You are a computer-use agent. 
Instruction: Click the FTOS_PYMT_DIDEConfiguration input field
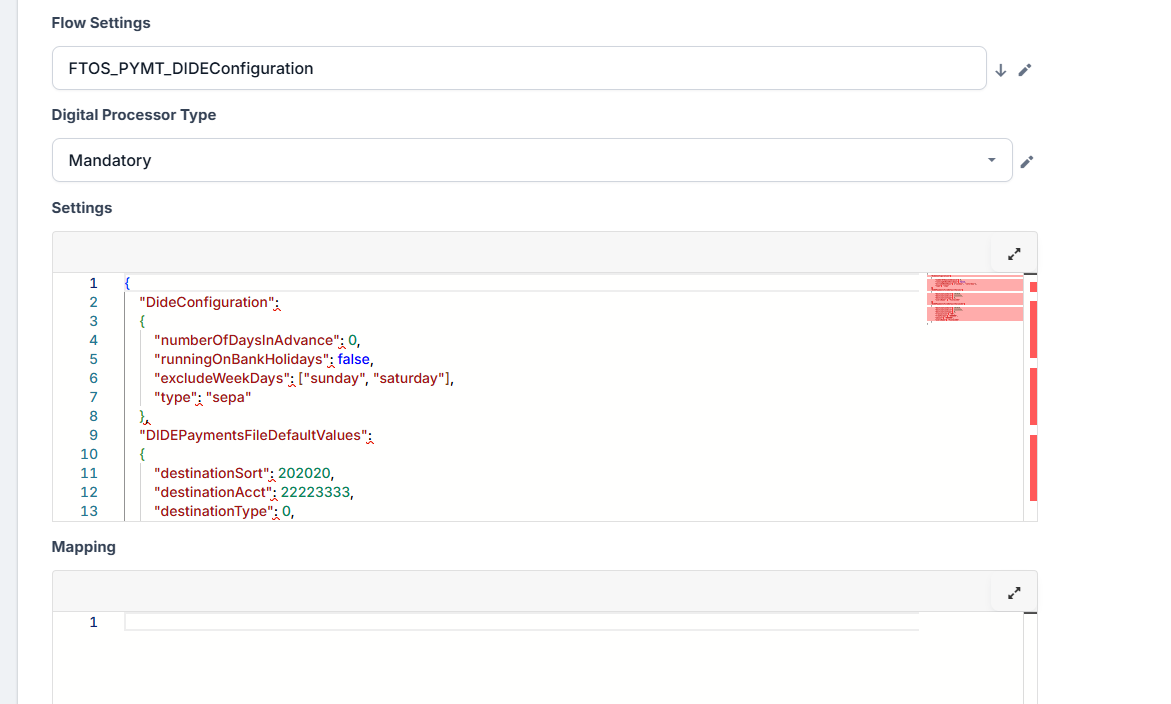[518, 68]
